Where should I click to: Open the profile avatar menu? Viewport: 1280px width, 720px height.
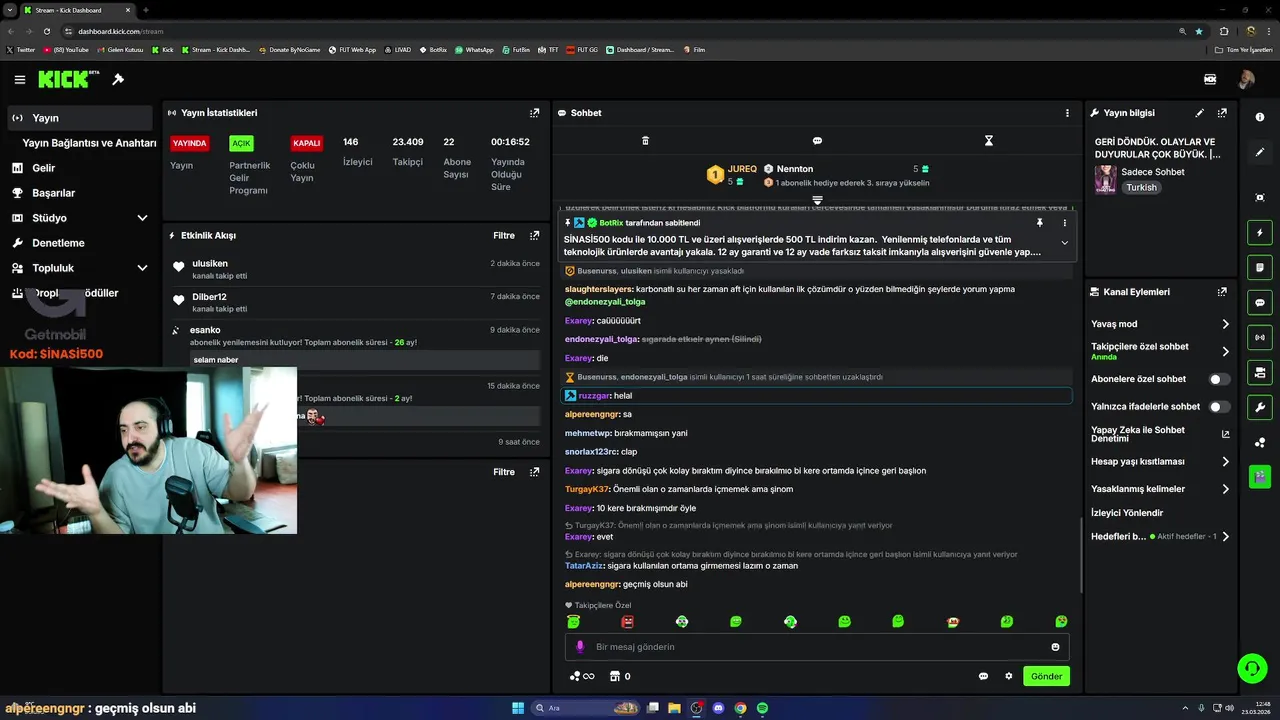[1246, 79]
